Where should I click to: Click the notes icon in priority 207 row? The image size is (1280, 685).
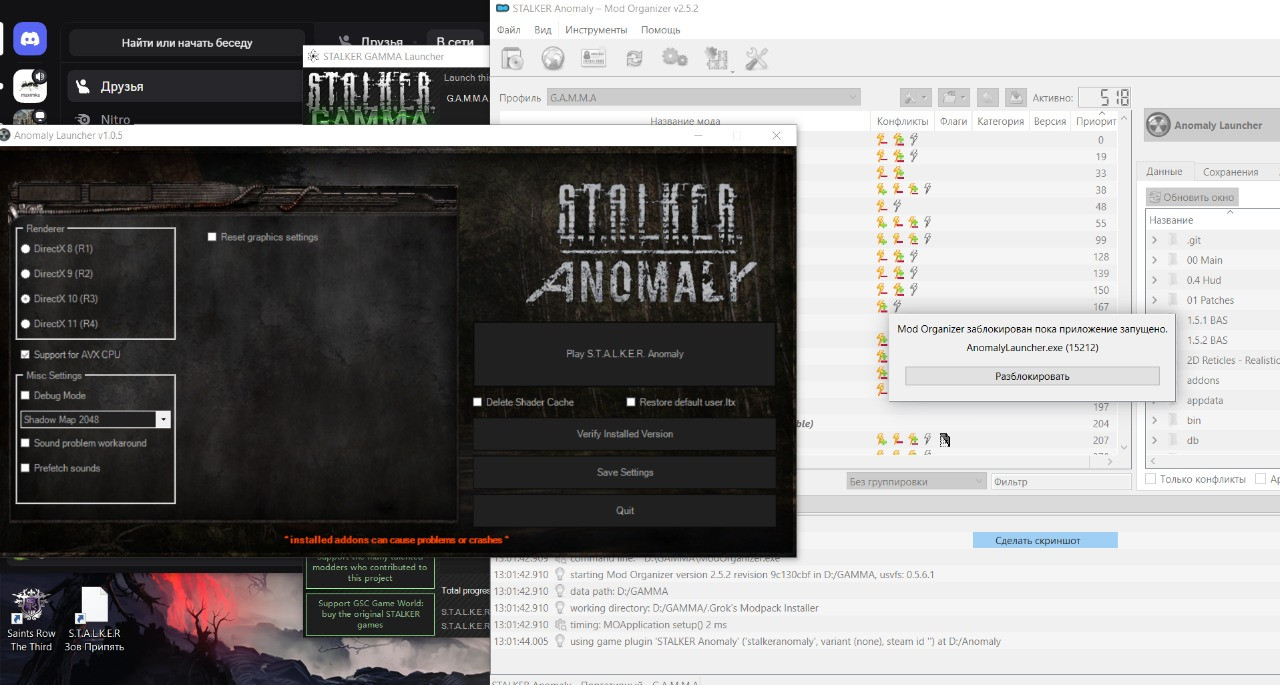pyautogui.click(x=945, y=439)
